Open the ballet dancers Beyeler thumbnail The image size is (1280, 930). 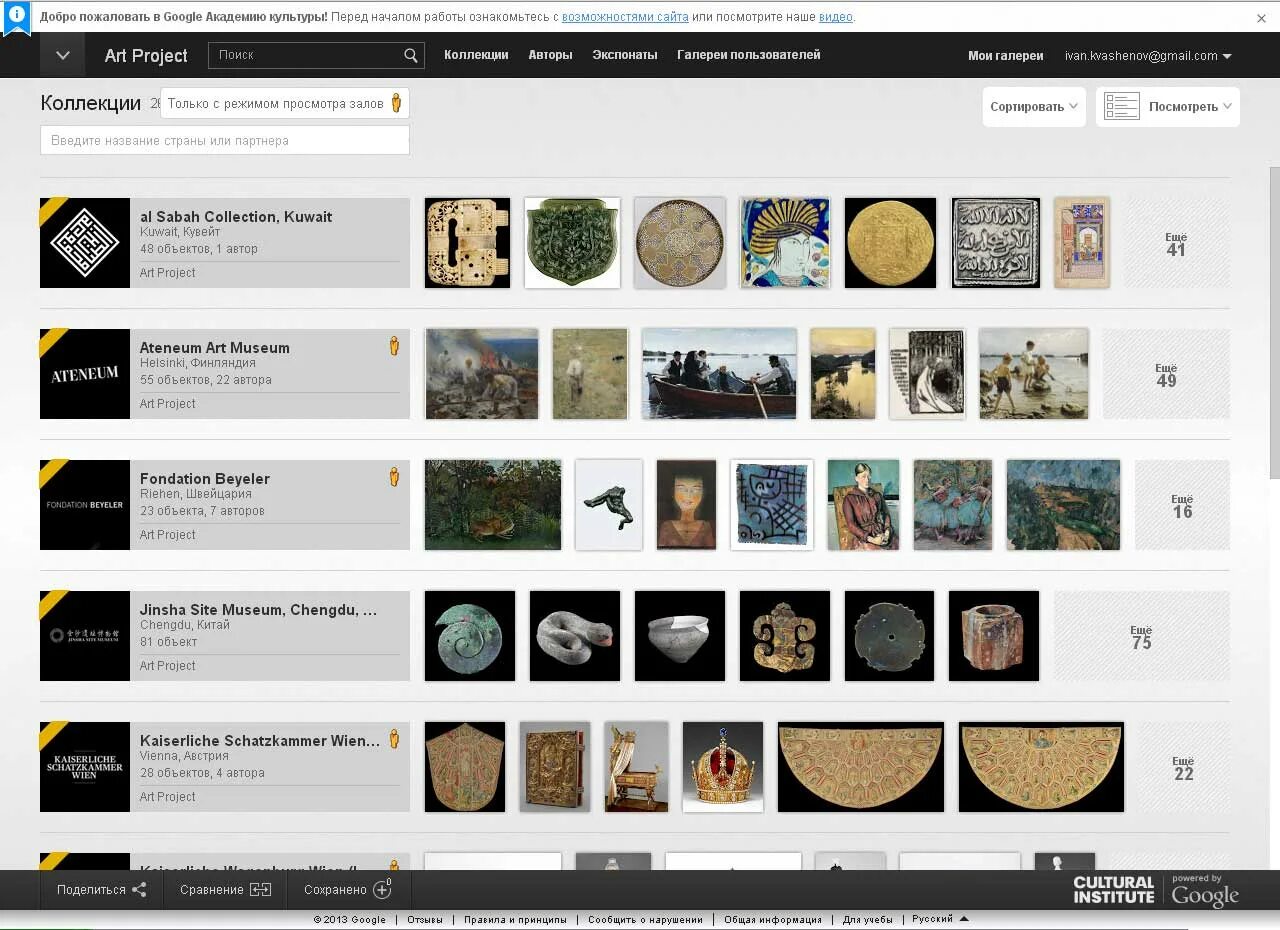pos(953,505)
